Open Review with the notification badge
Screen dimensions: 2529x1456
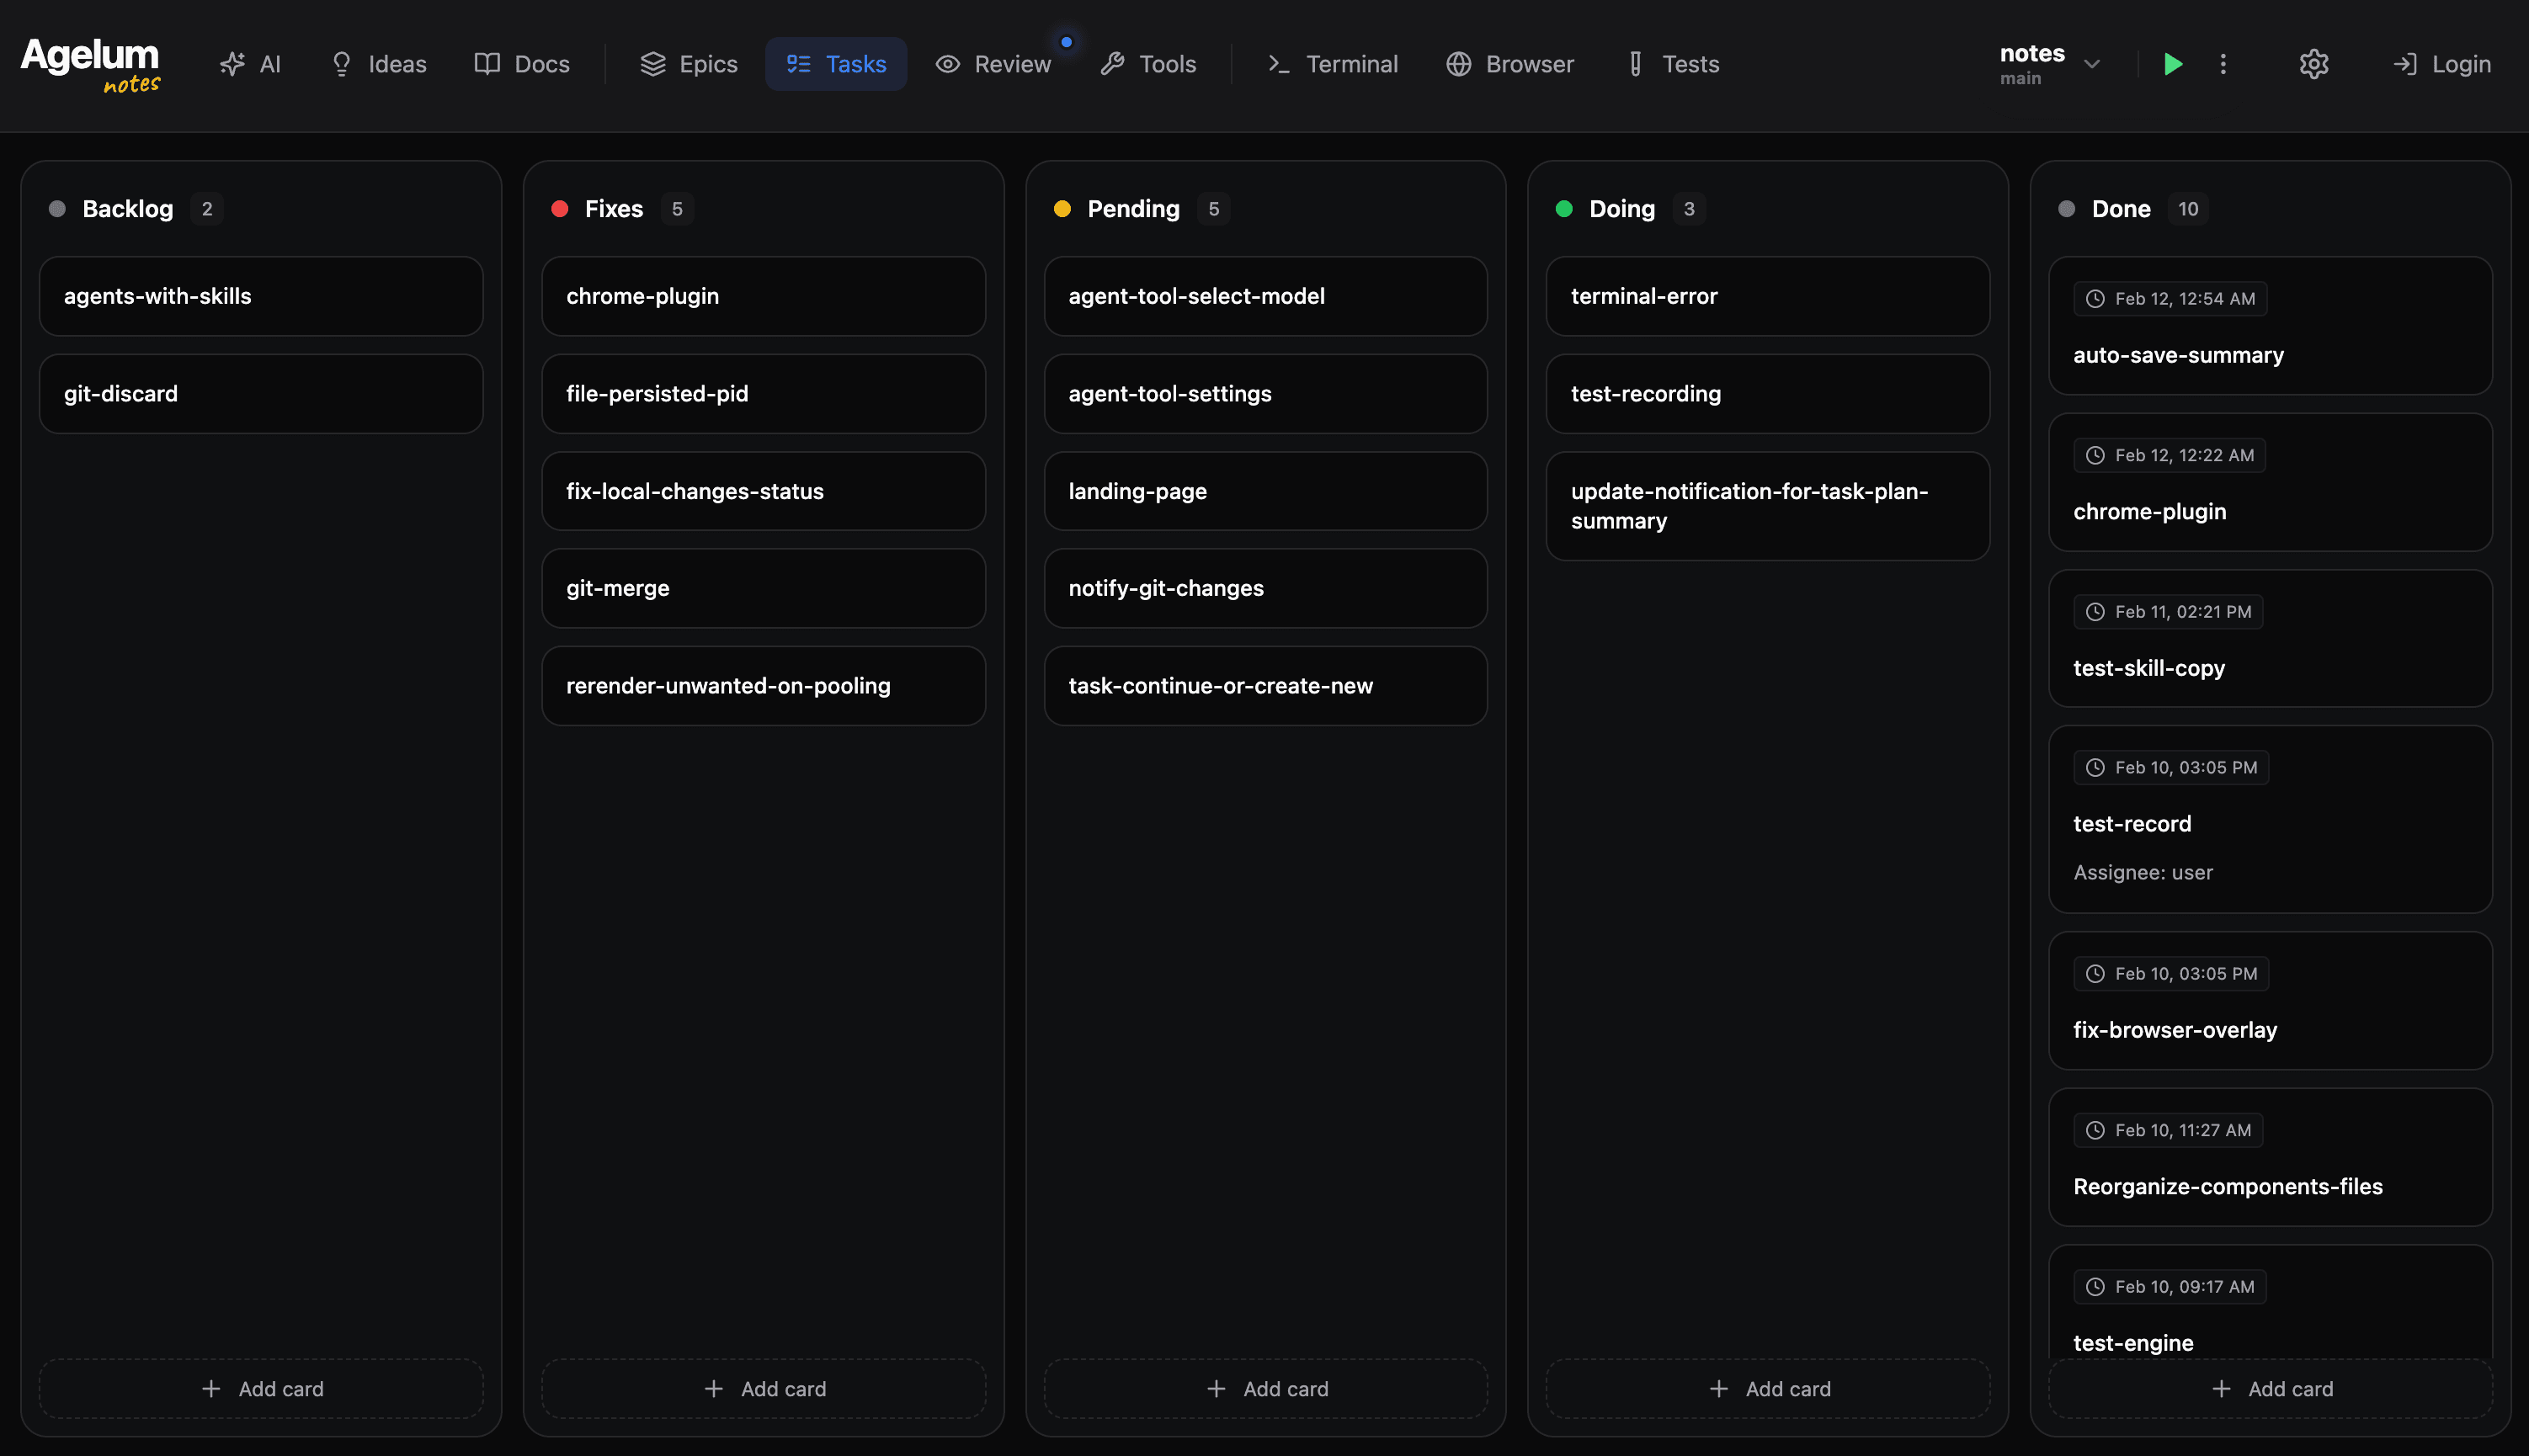click(x=994, y=63)
